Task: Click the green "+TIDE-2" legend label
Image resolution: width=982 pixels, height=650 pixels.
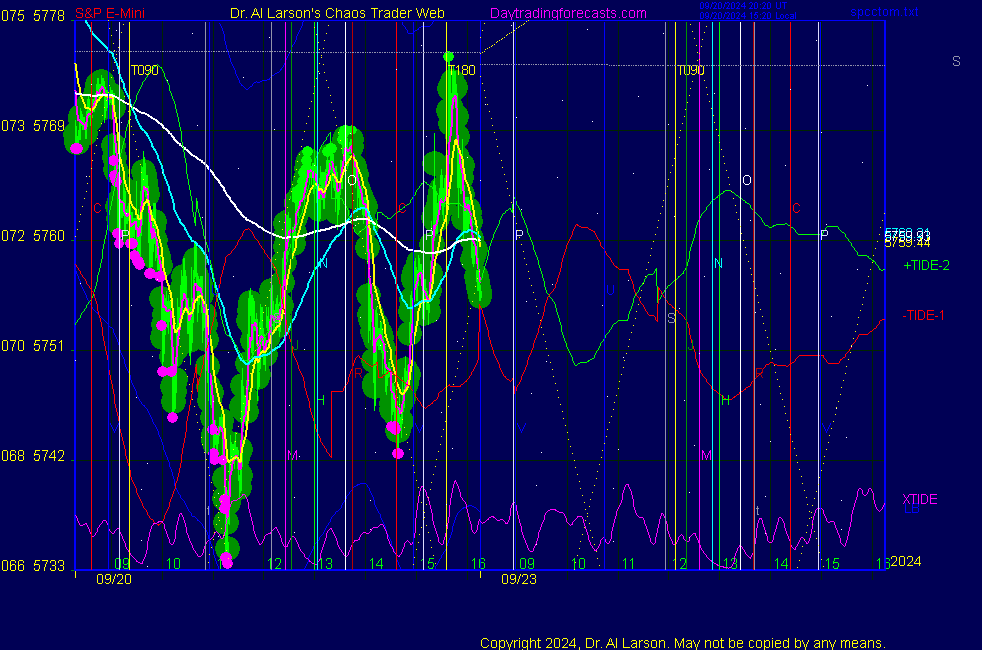Action: (926, 266)
